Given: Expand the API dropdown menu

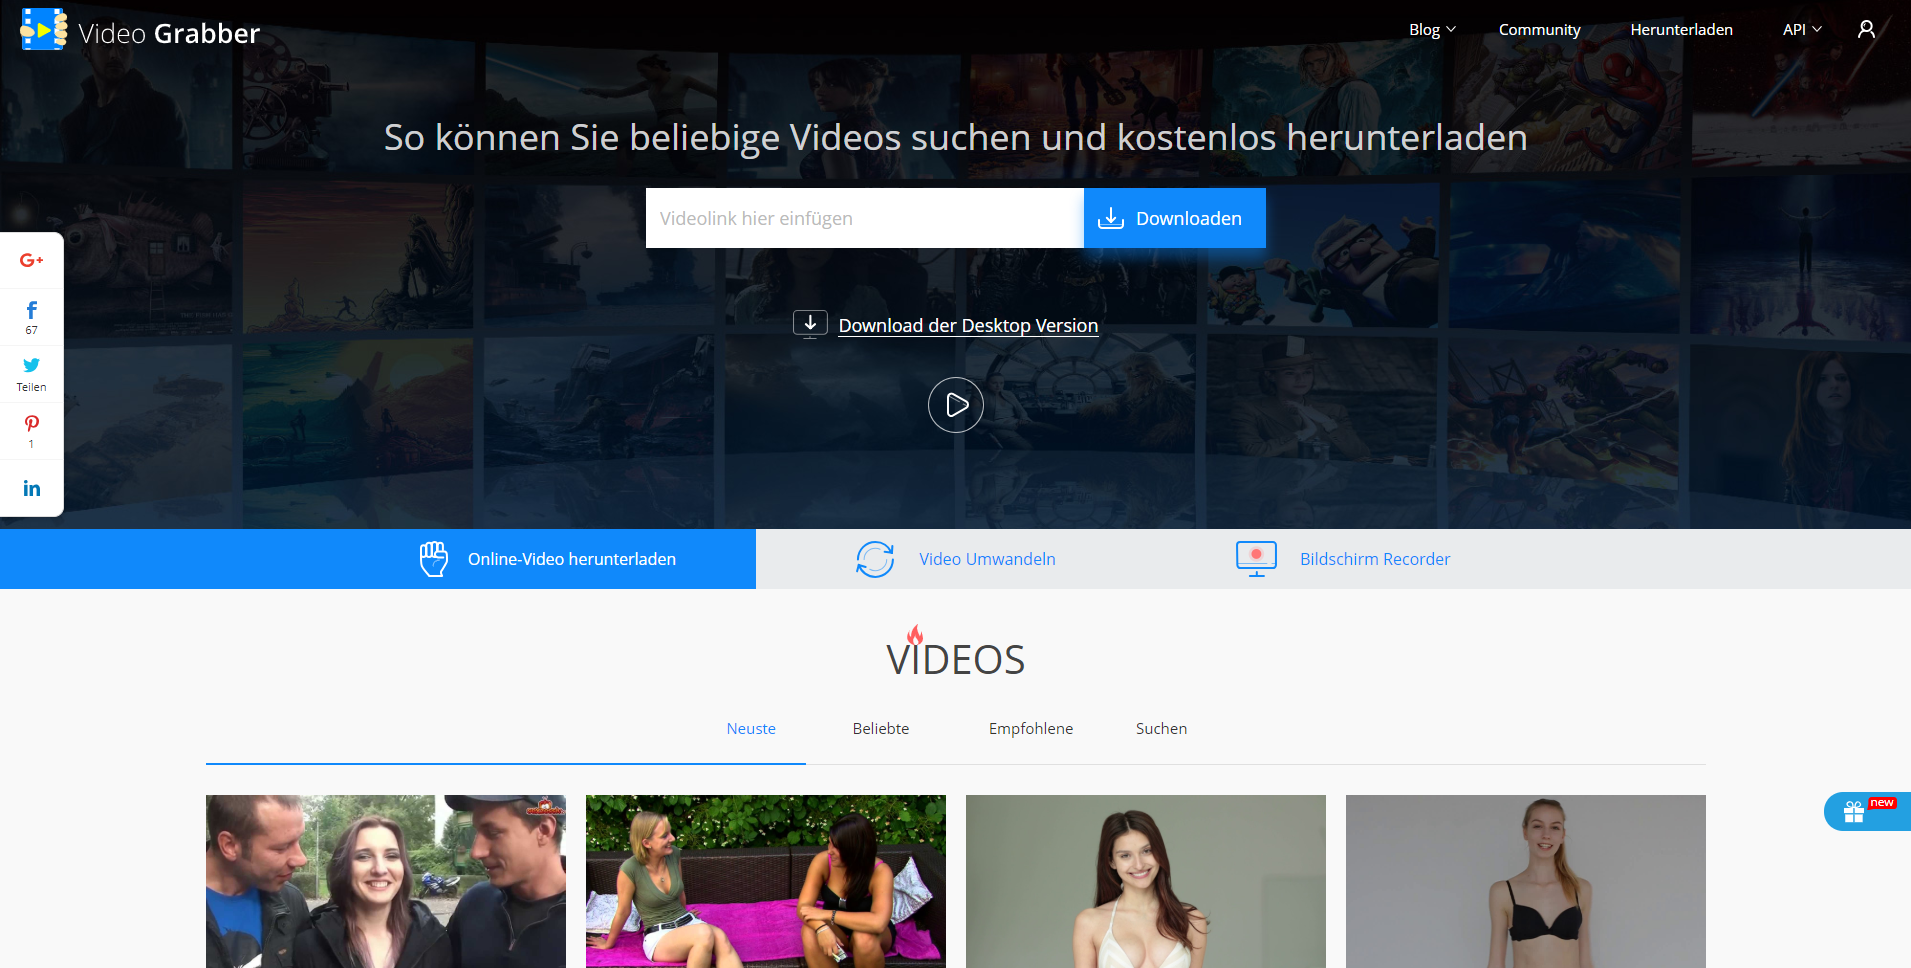Looking at the screenshot, I should pos(1802,30).
